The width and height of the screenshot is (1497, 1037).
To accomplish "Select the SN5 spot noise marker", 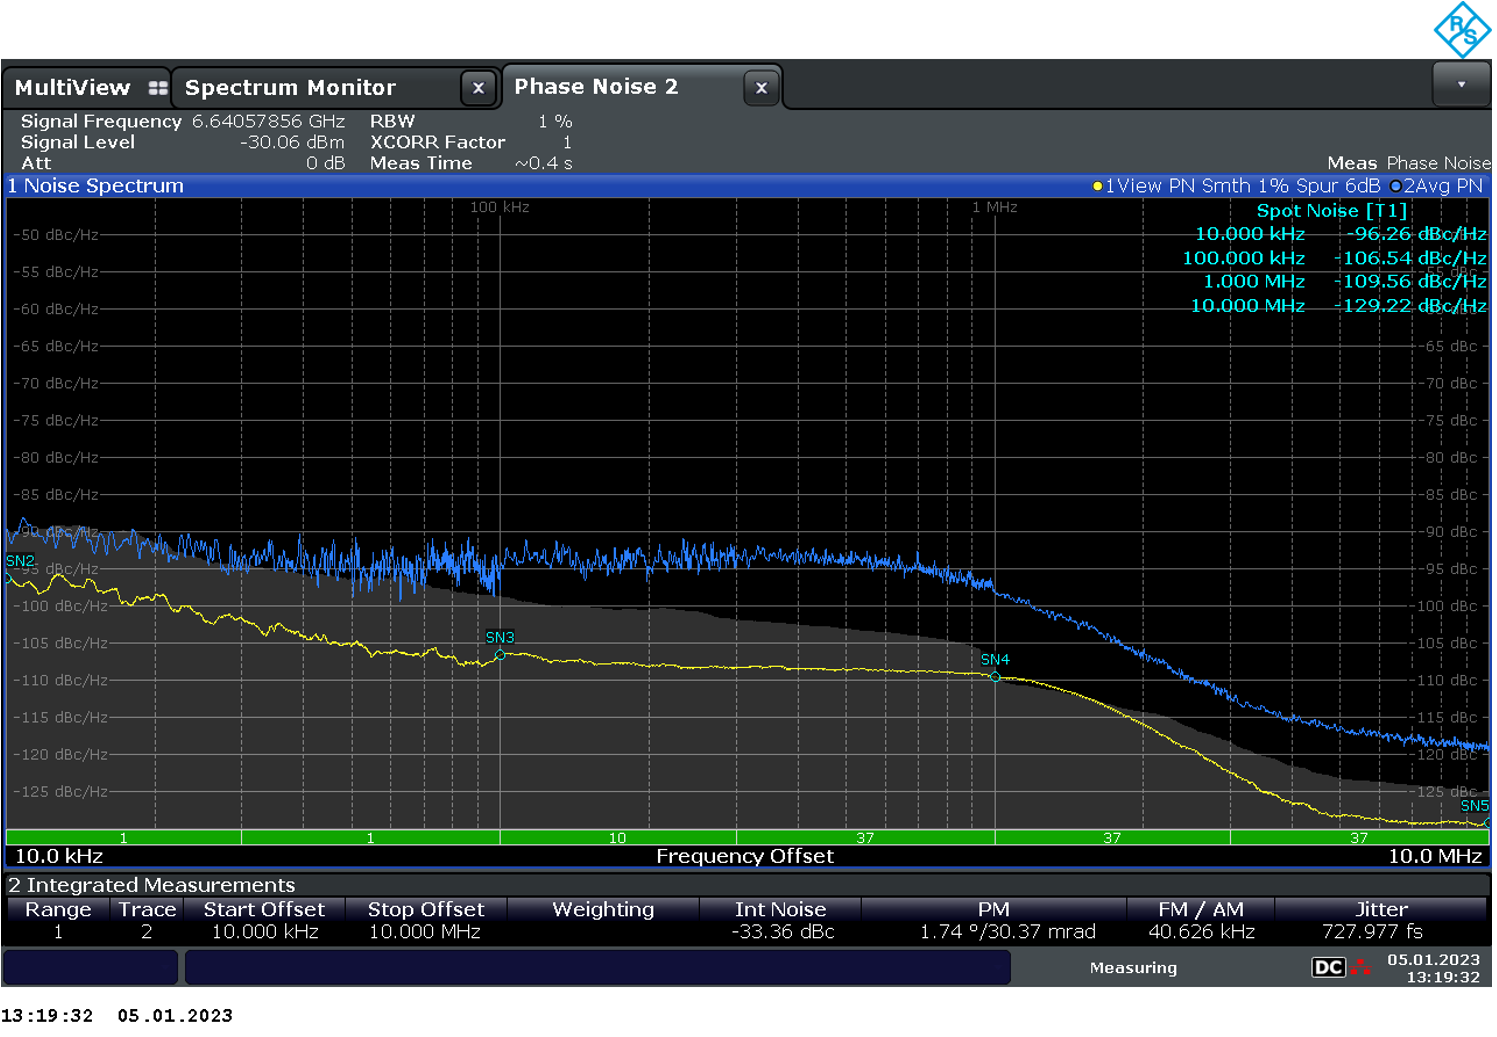I will (1474, 805).
